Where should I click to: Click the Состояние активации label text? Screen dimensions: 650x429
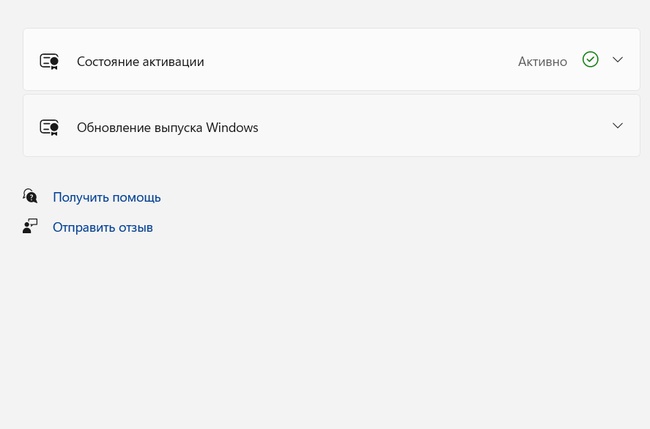click(141, 61)
